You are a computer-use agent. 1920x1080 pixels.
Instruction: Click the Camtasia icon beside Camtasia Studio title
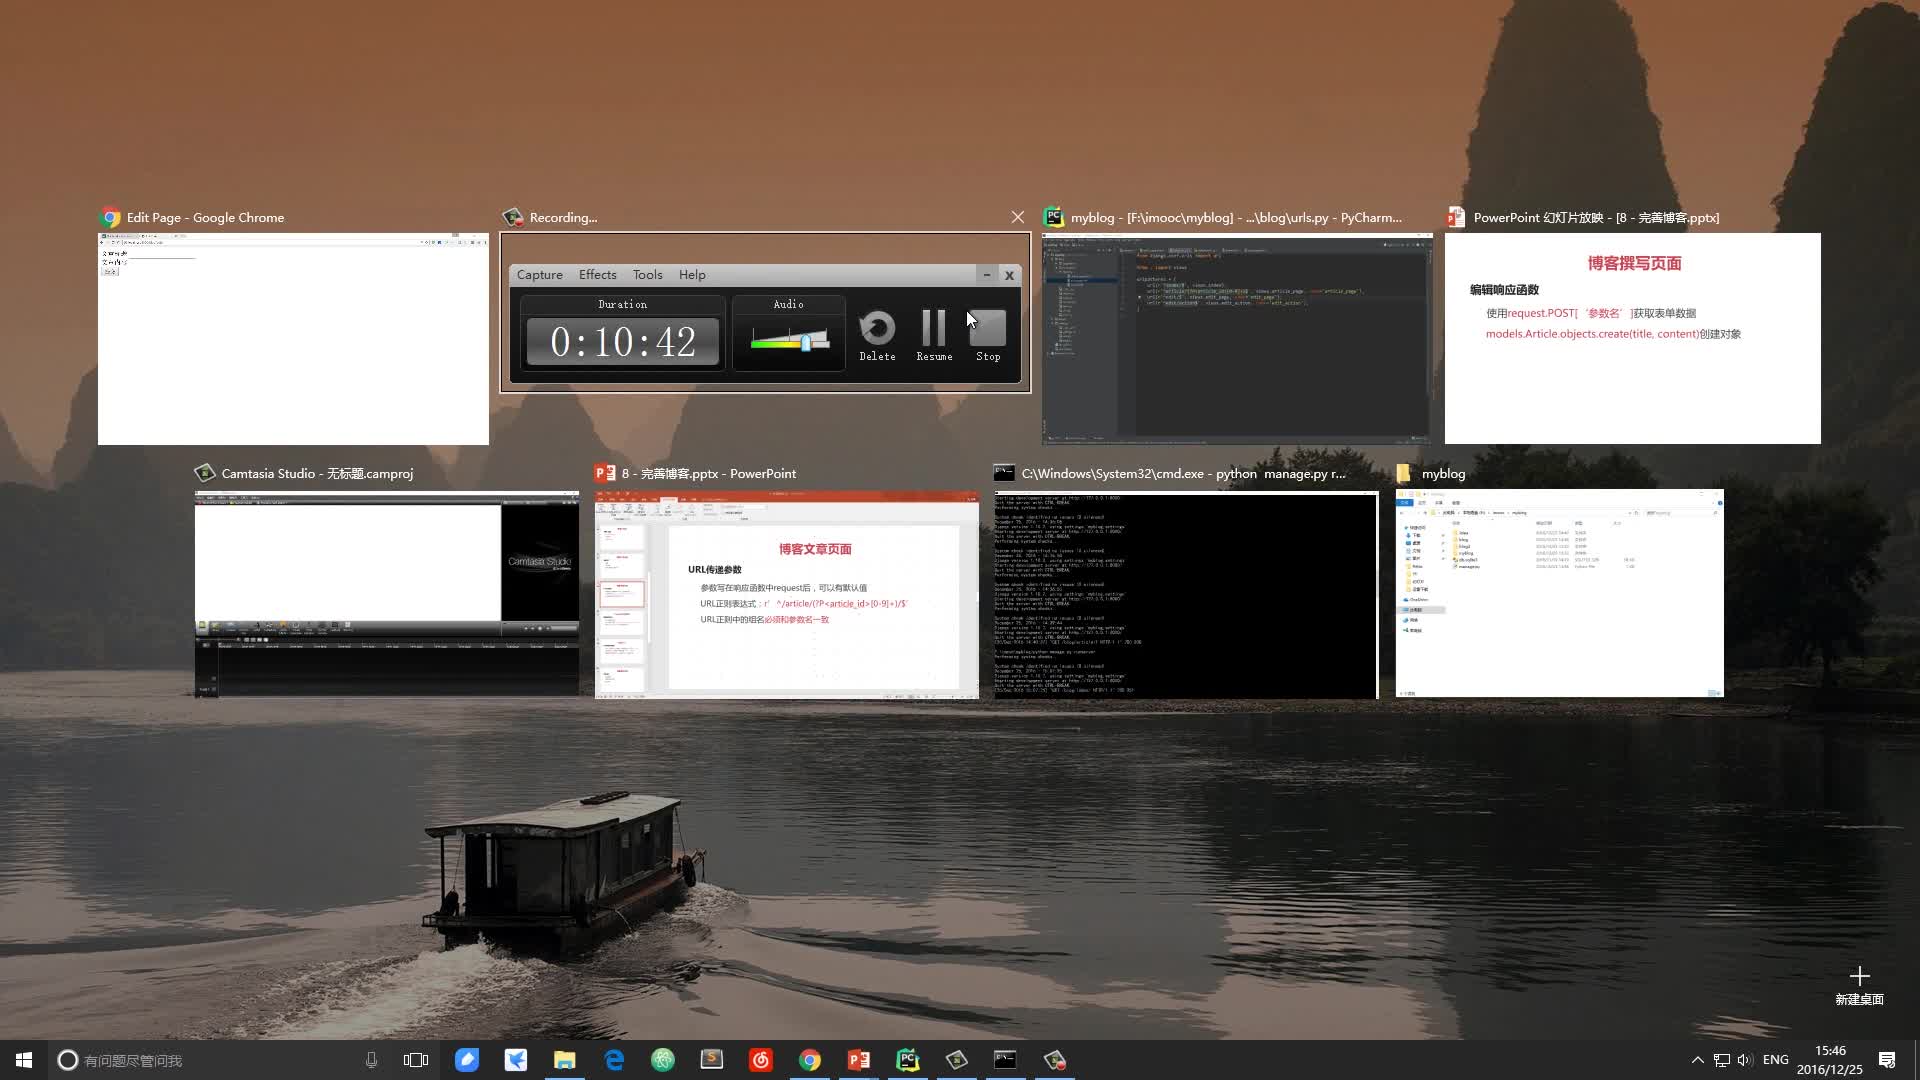205,473
